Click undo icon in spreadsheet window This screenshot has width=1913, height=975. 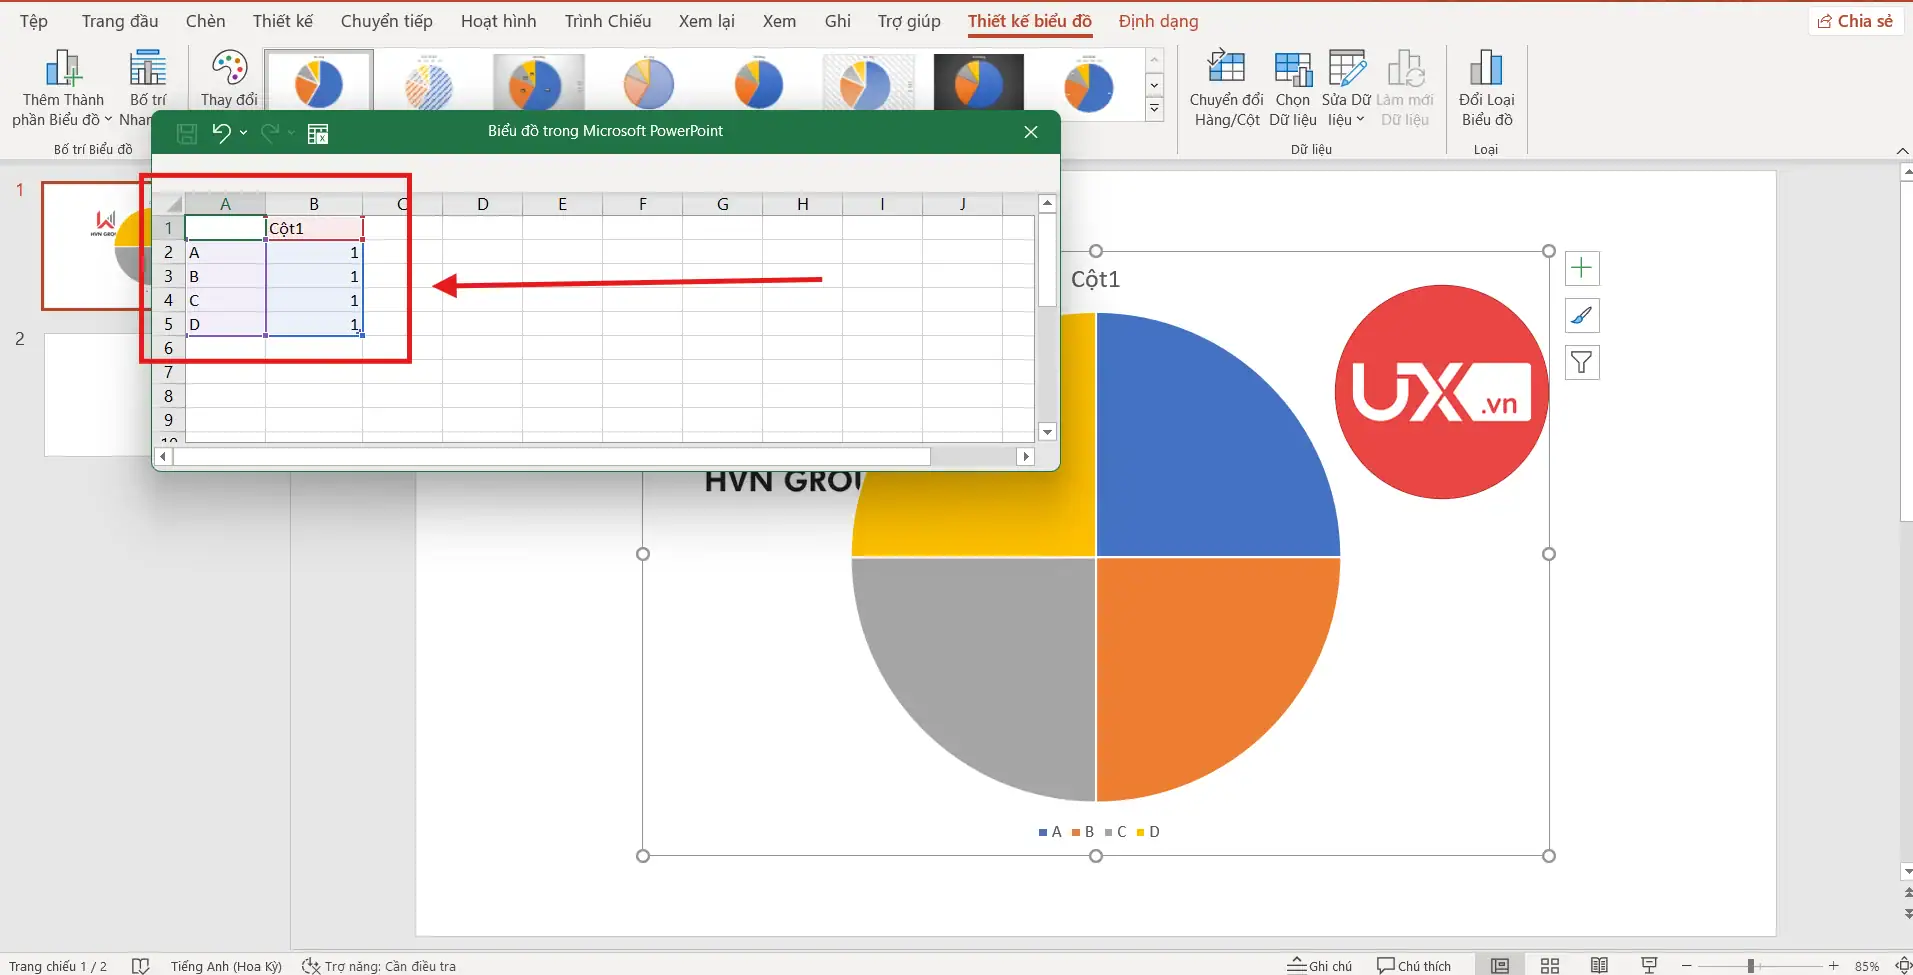click(221, 133)
